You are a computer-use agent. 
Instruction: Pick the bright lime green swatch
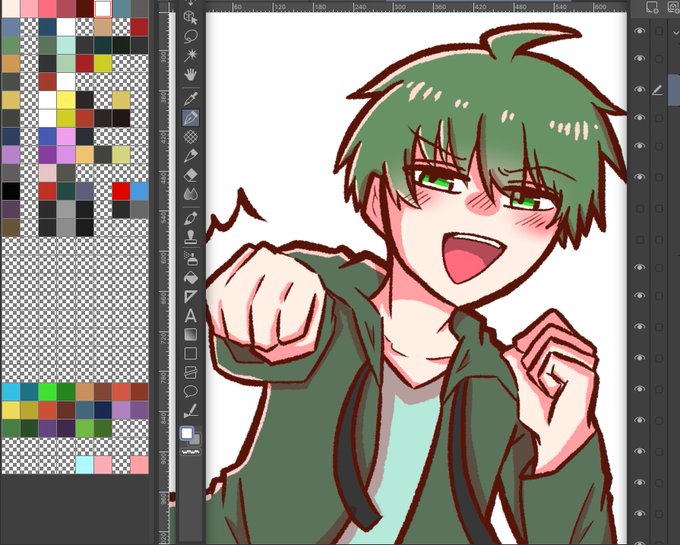pyautogui.click(x=47, y=392)
